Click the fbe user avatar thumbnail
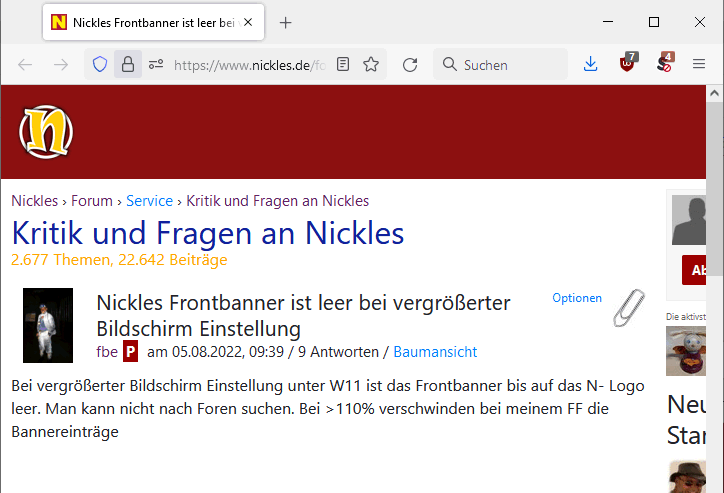 pyautogui.click(x=48, y=325)
